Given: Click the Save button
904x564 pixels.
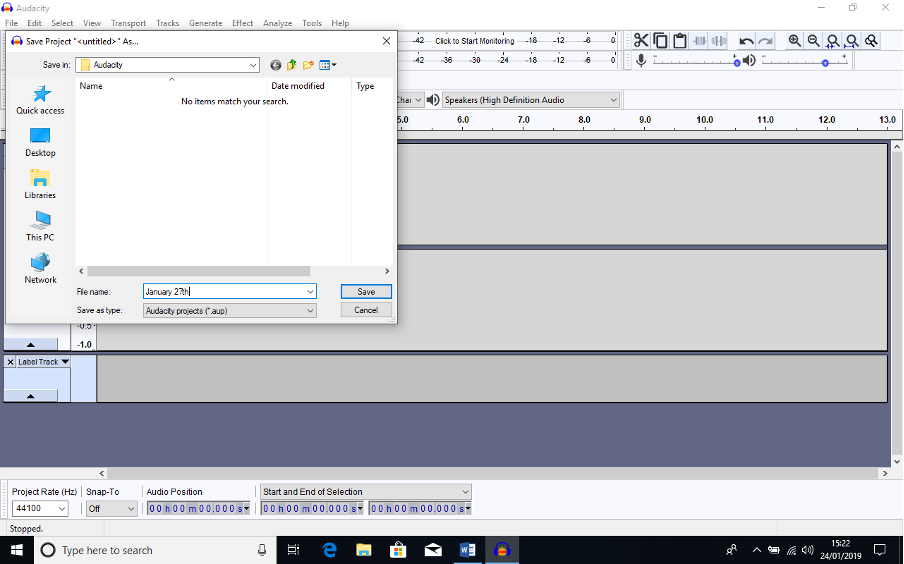Looking at the screenshot, I should point(366,292).
